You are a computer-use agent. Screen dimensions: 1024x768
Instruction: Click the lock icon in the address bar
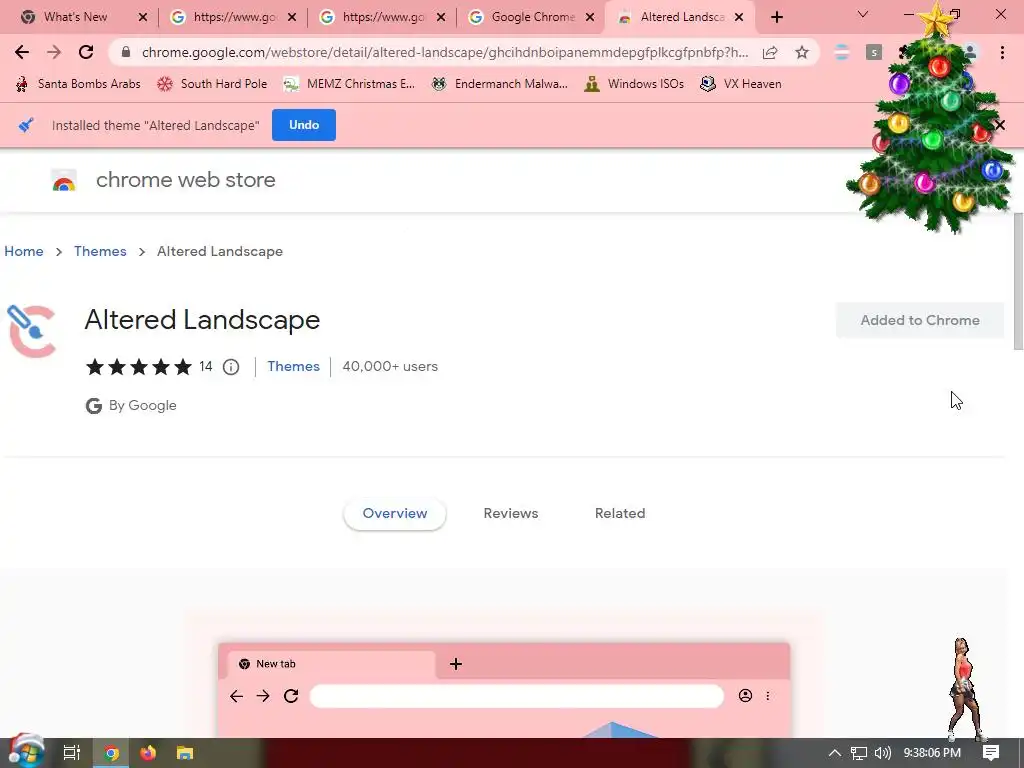click(x=126, y=52)
